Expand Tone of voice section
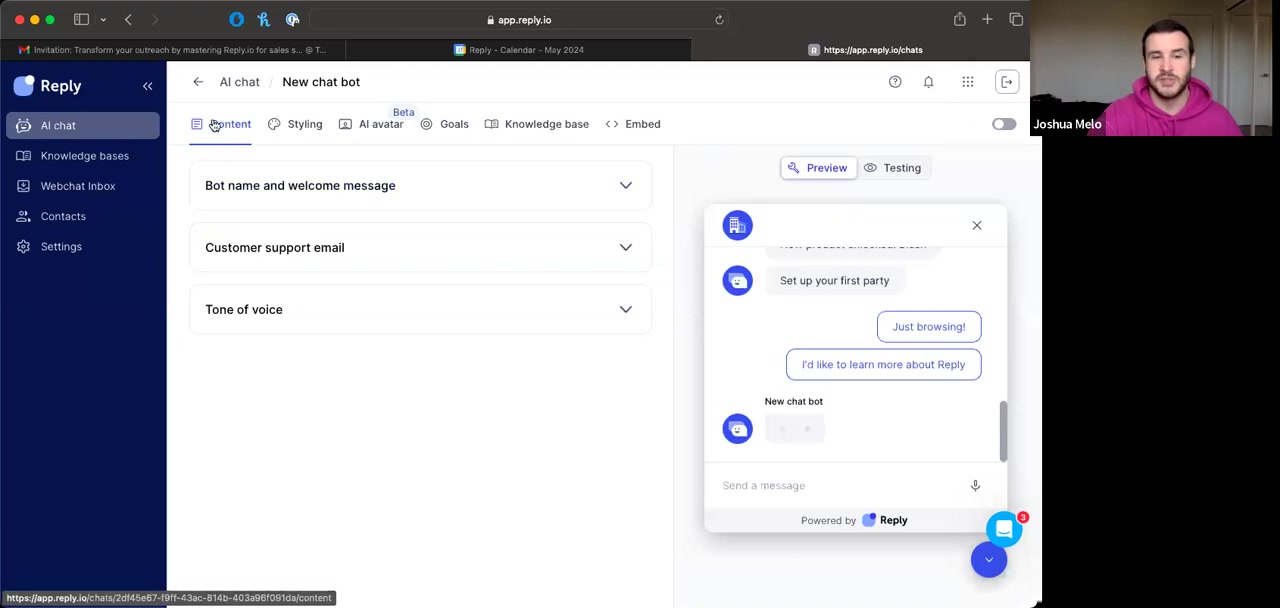1280x608 pixels. tap(420, 309)
